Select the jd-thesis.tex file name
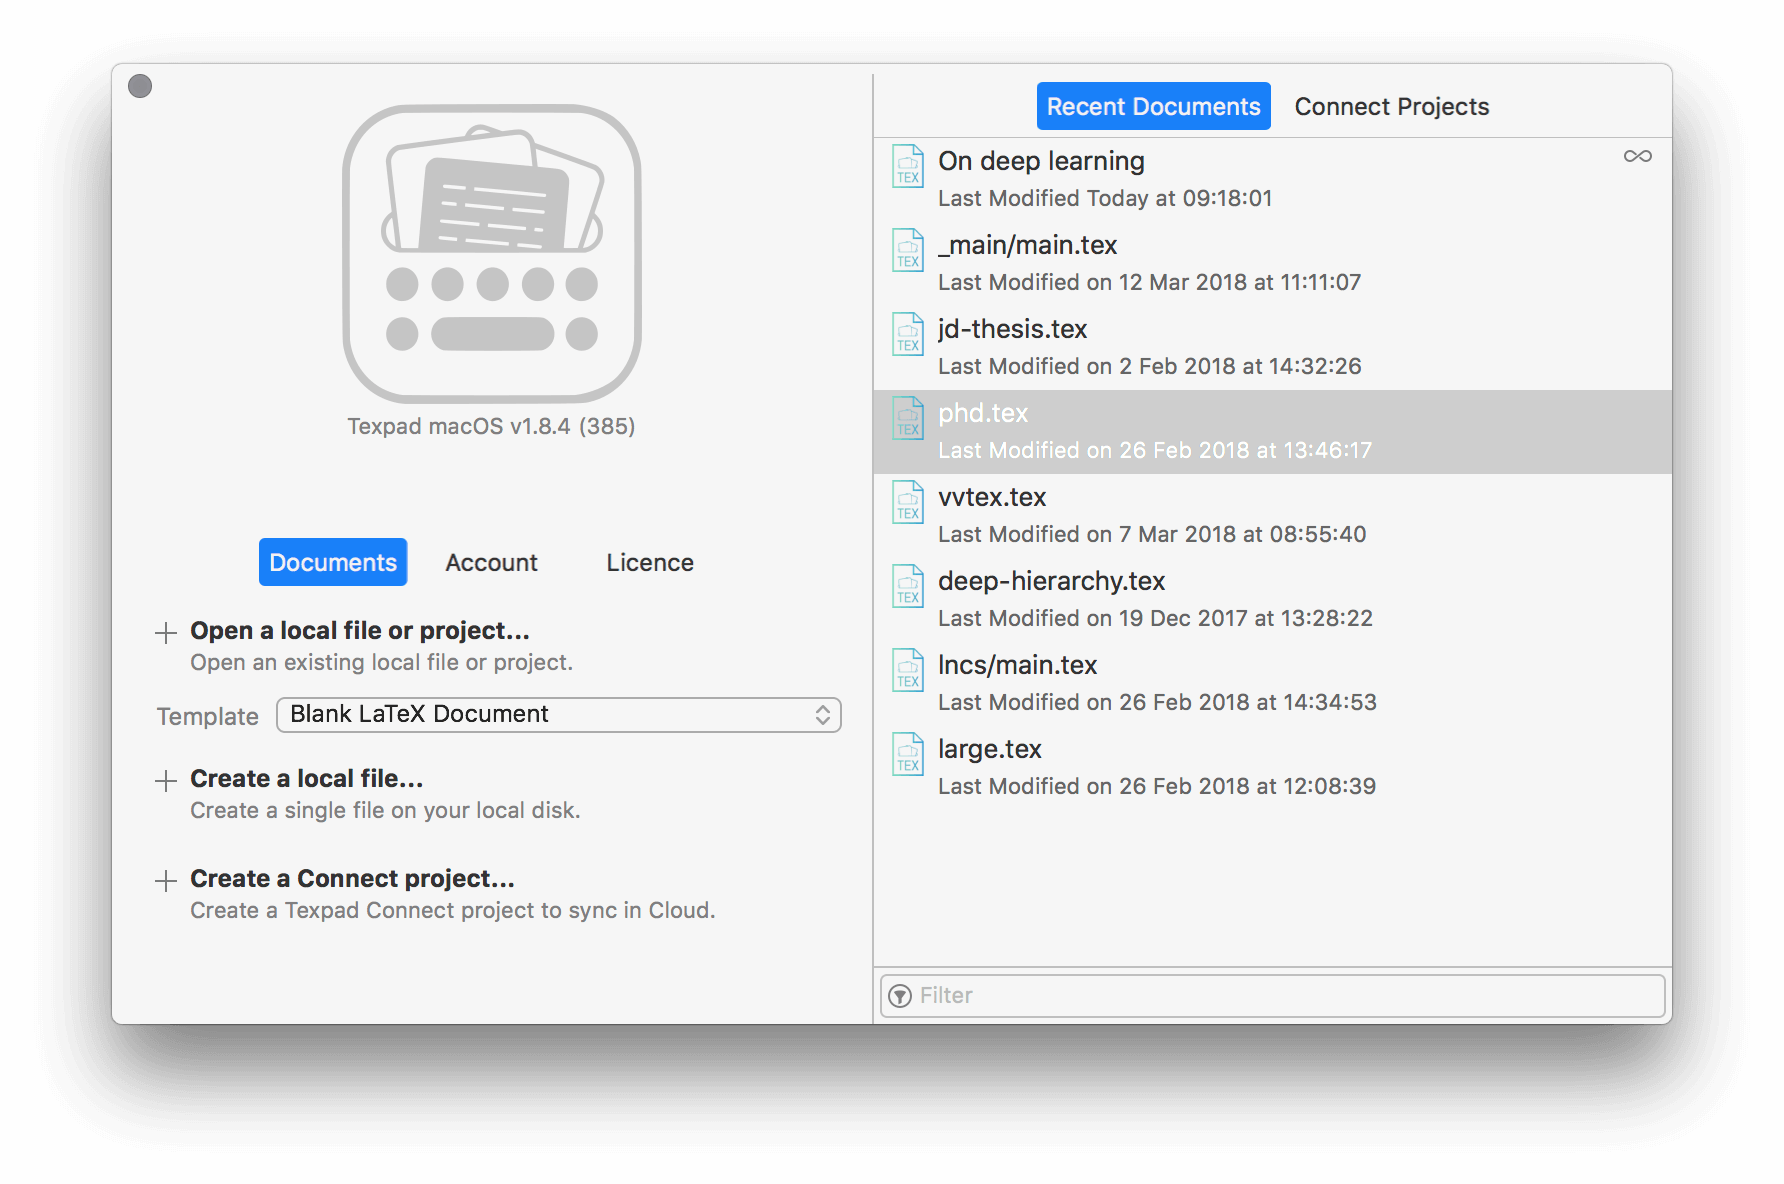 1012,329
